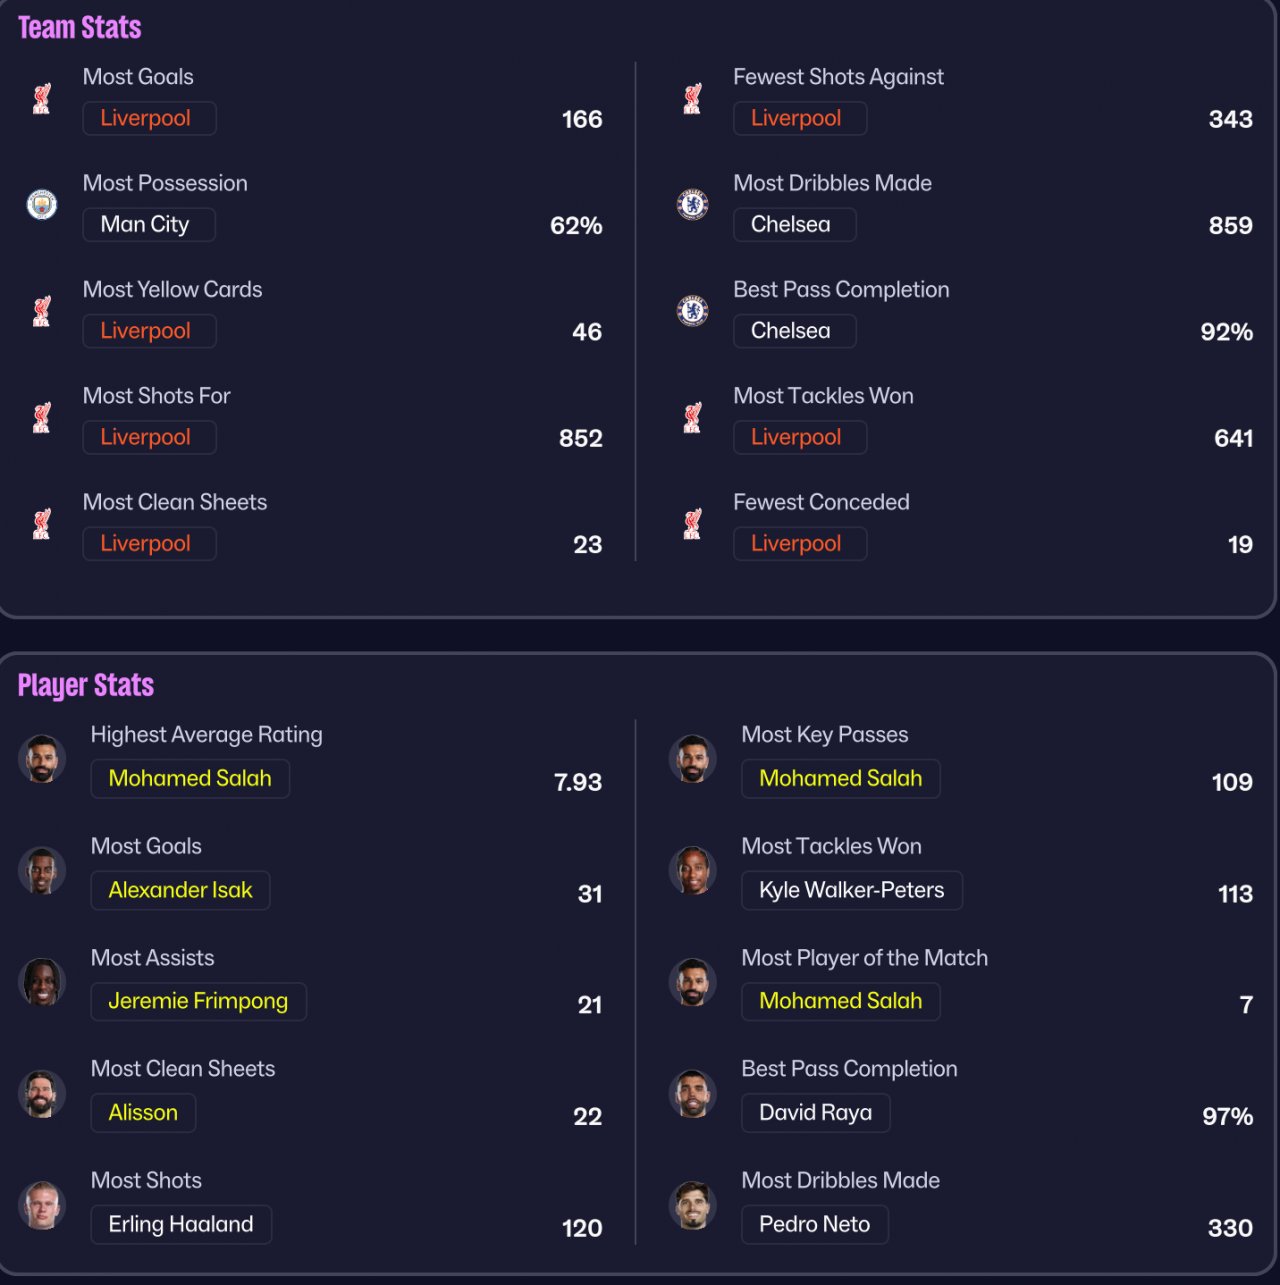
Task: Open Liverpool link under Most Yellow Cards
Action: tap(149, 331)
